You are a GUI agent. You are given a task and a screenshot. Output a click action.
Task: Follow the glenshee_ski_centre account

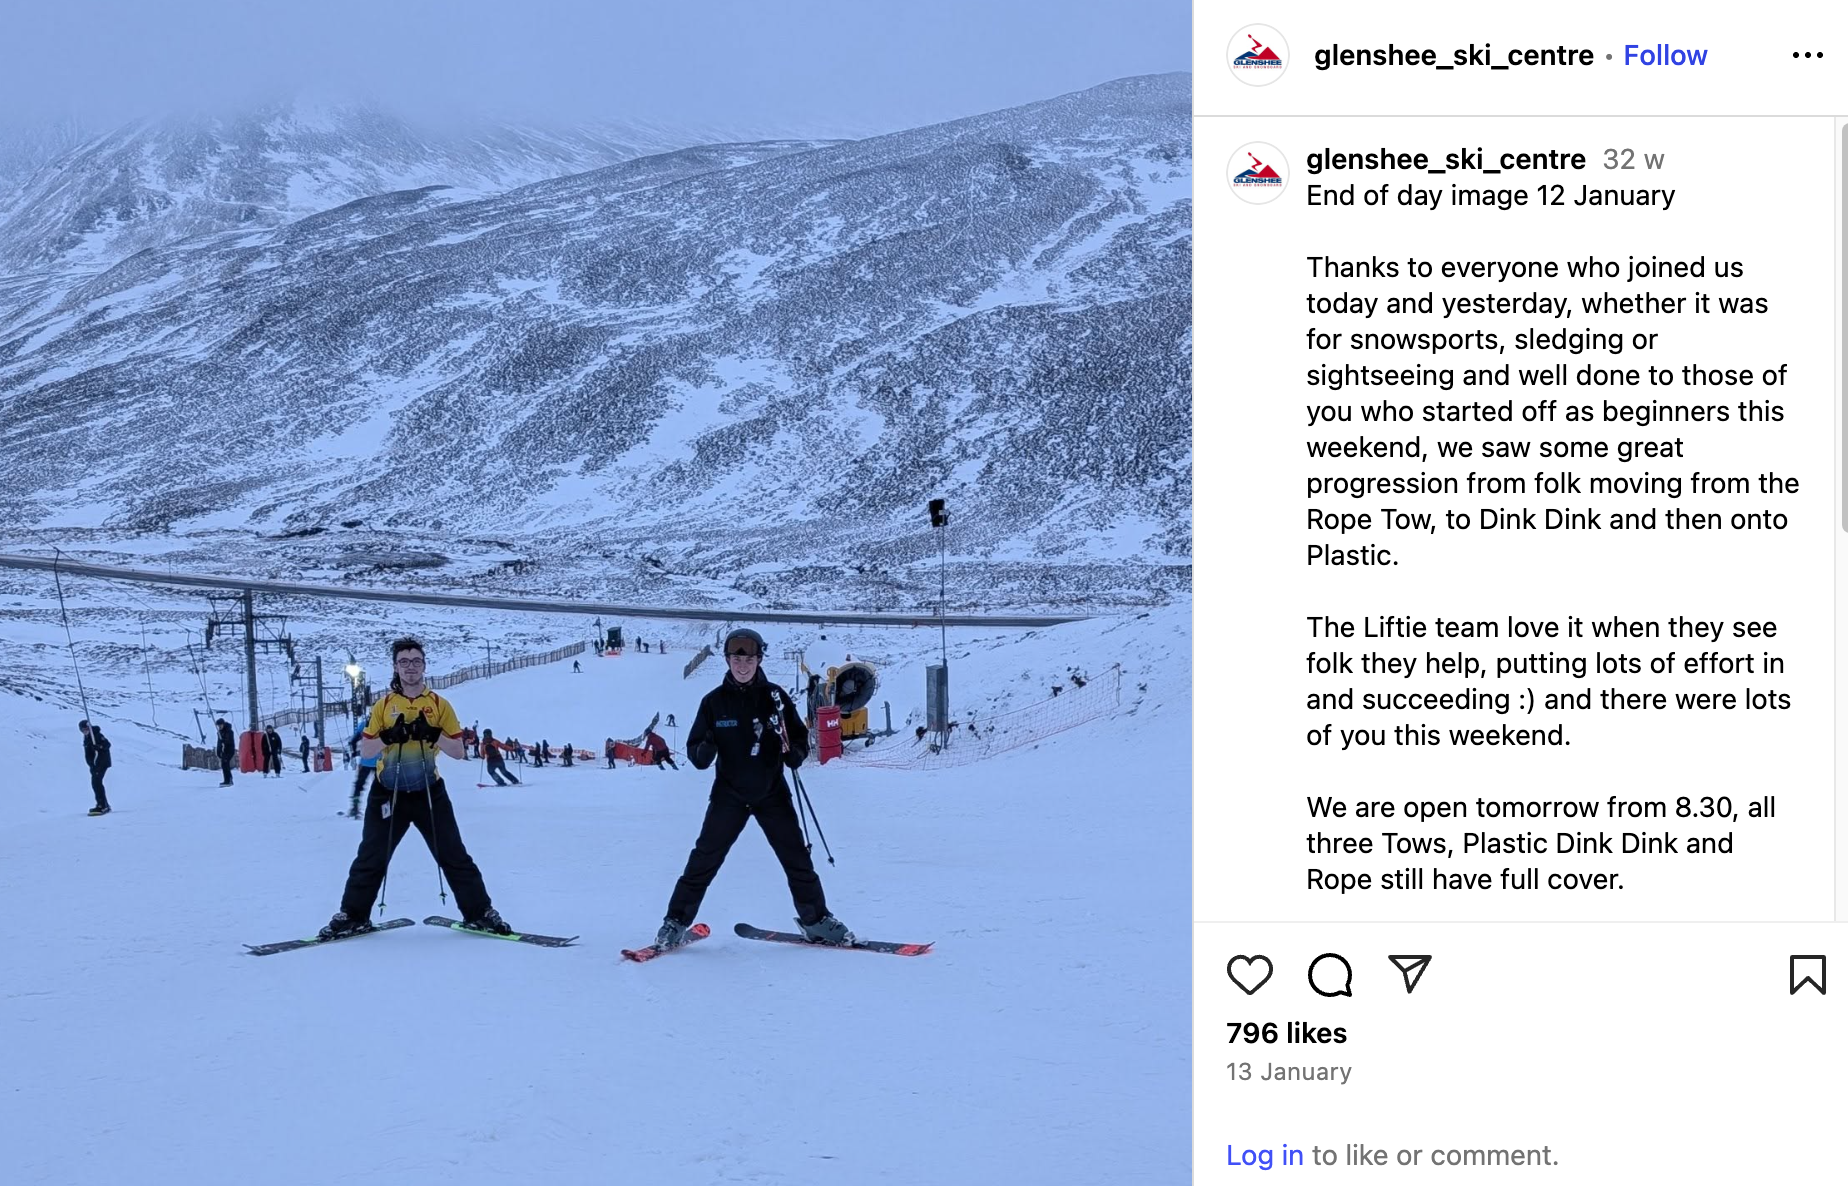click(x=1665, y=55)
